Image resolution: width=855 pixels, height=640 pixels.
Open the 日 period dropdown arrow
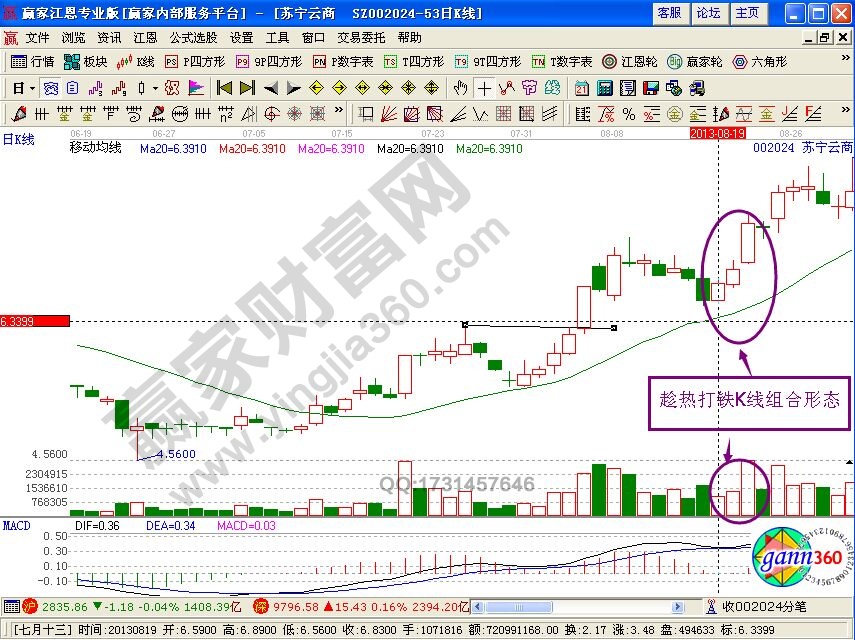(x=30, y=87)
